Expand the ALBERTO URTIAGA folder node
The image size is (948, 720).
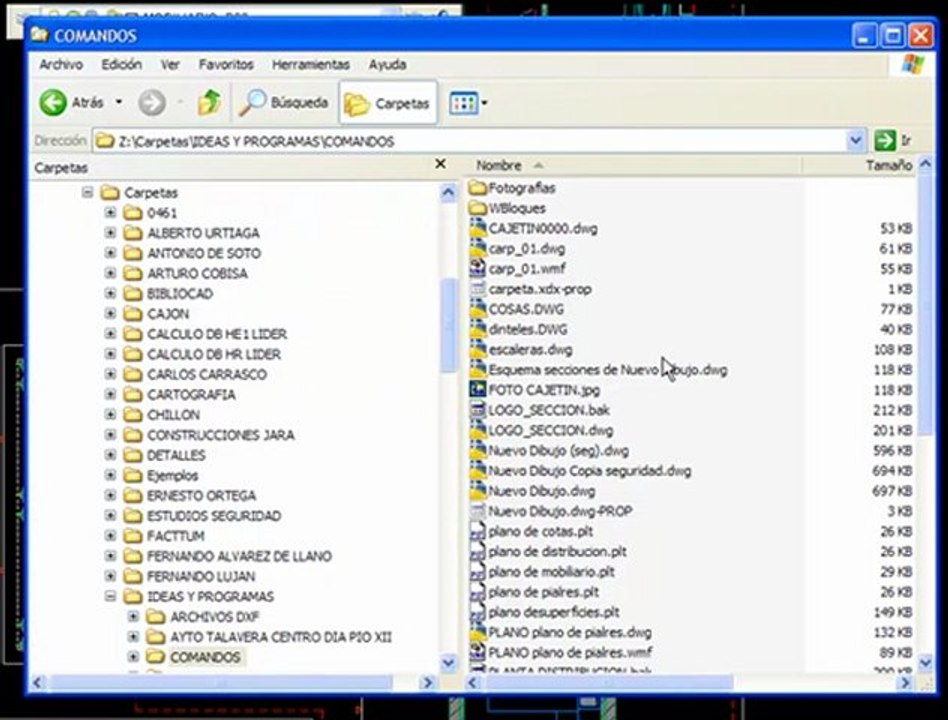coord(111,233)
